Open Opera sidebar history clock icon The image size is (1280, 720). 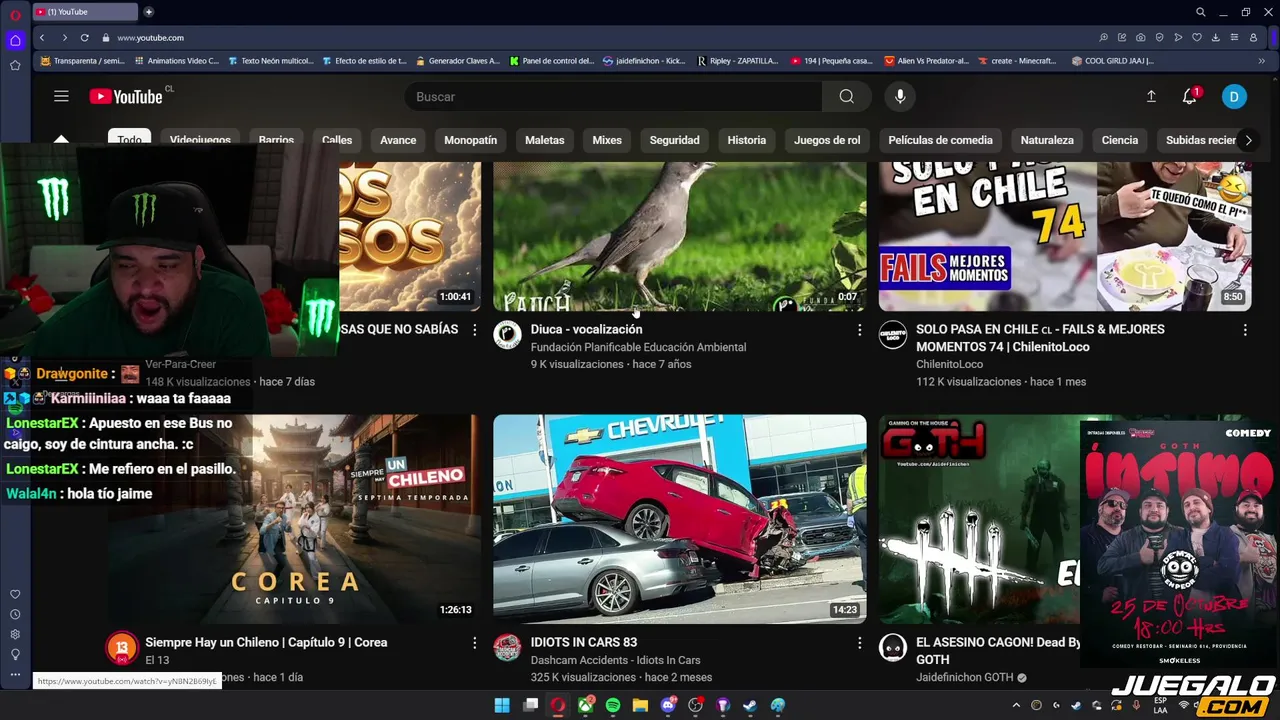(x=15, y=614)
